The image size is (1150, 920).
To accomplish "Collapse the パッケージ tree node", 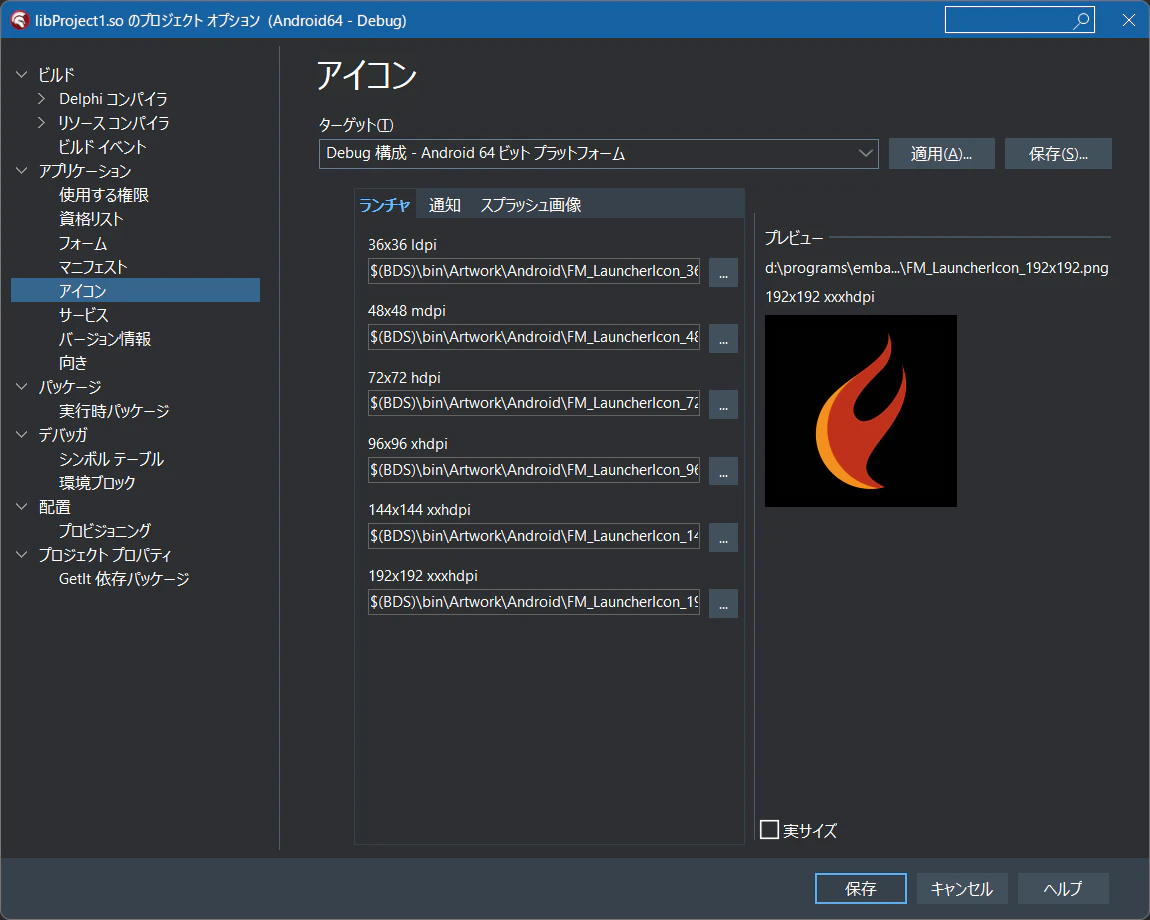I will [22, 386].
